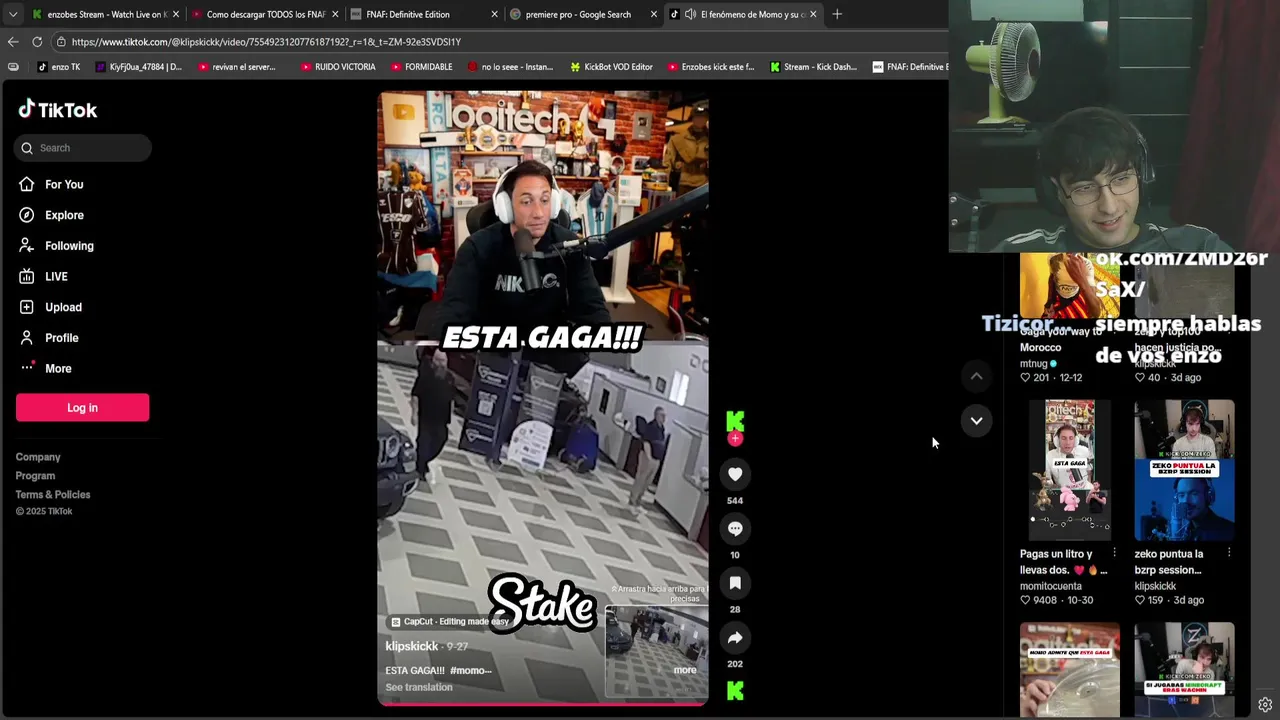1280x720 pixels.
Task: Reload the page
Action: (x=37, y=42)
